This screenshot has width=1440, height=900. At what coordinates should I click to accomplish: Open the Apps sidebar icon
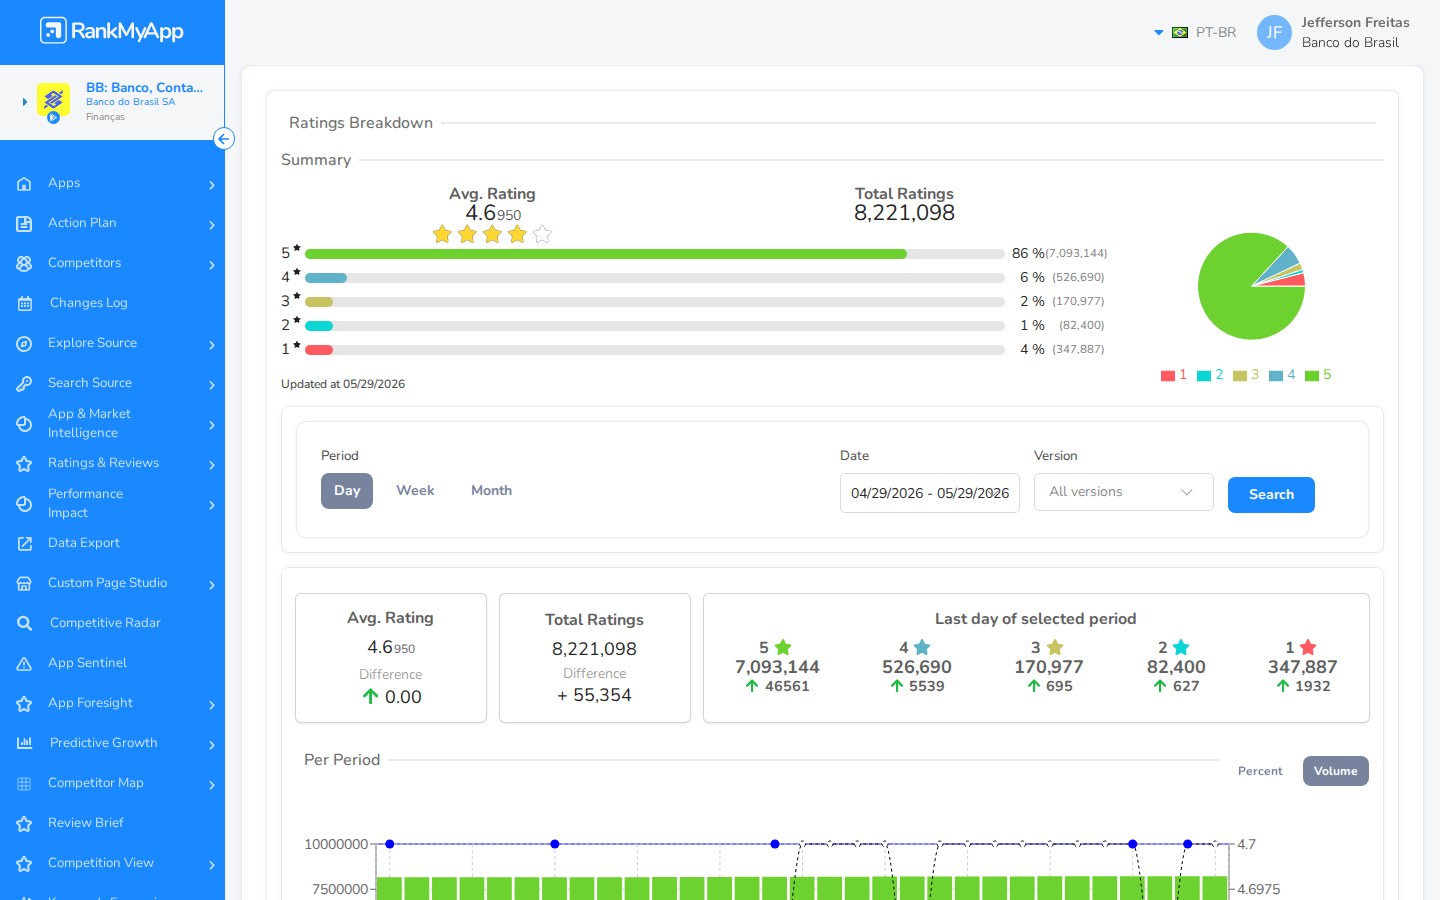(x=24, y=184)
